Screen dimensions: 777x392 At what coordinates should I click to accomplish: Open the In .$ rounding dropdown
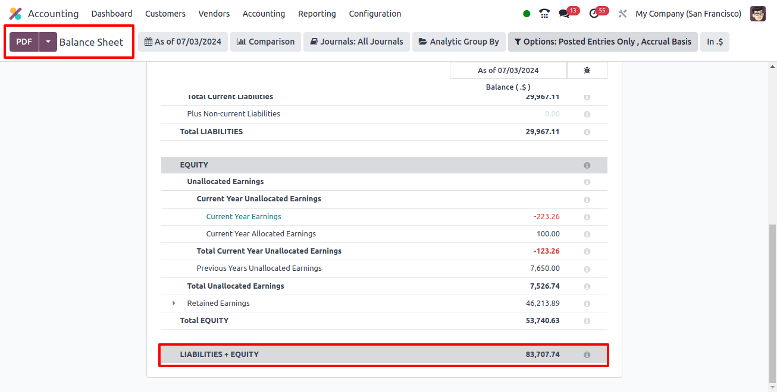(x=715, y=42)
